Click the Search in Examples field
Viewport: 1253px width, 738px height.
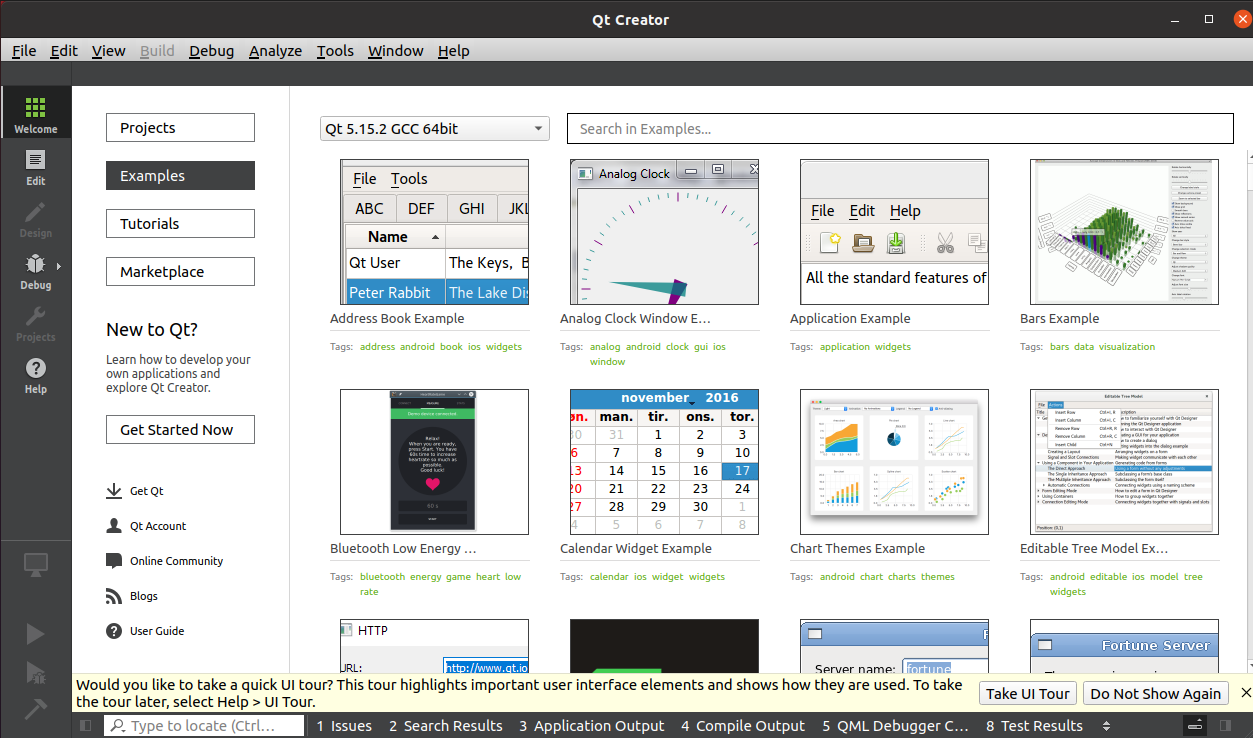[x=899, y=128]
